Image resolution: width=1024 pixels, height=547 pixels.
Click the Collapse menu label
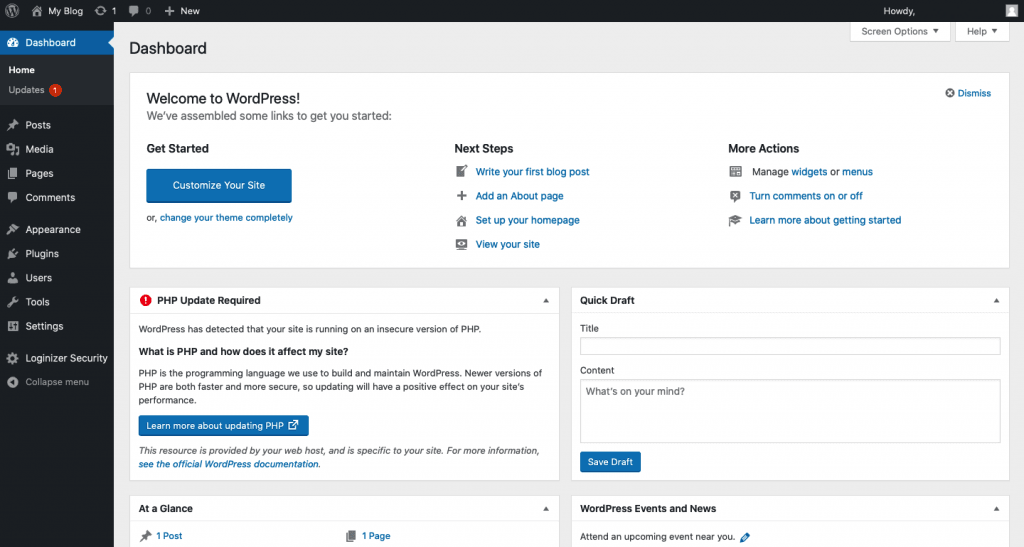(57, 382)
